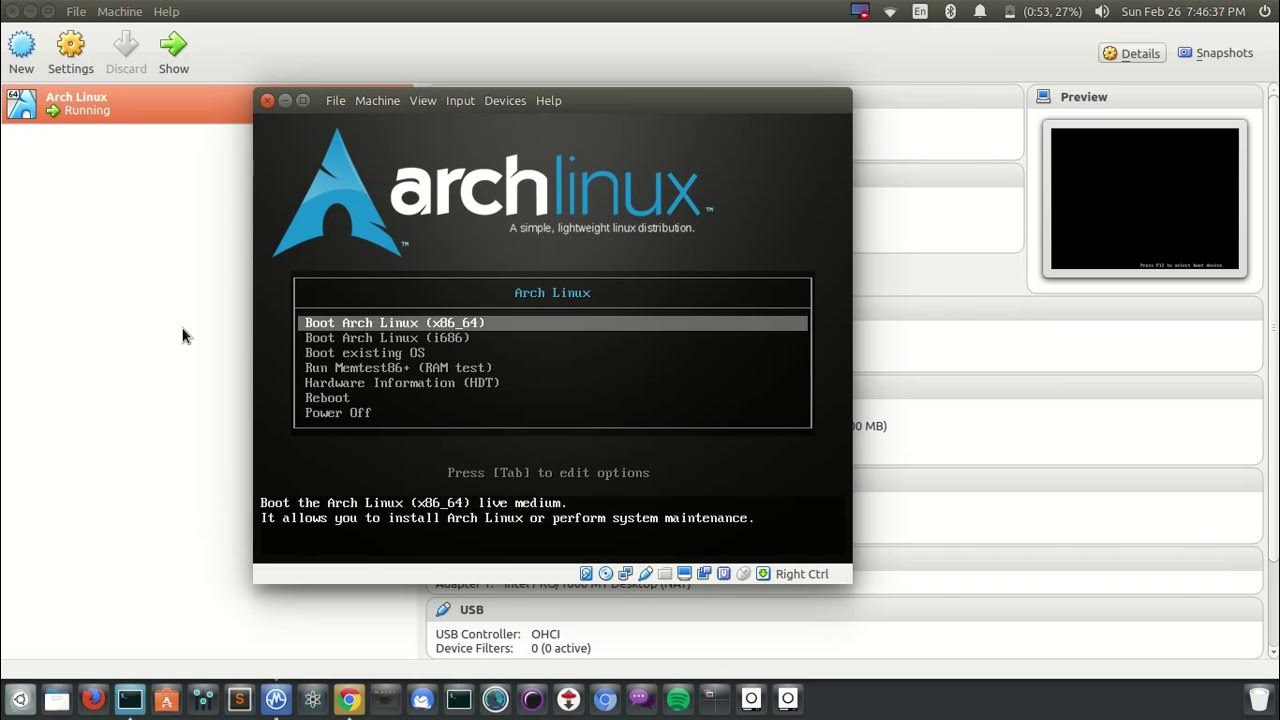Select Boot Arch Linux (i686) entry
The image size is (1280, 720).
[387, 338]
